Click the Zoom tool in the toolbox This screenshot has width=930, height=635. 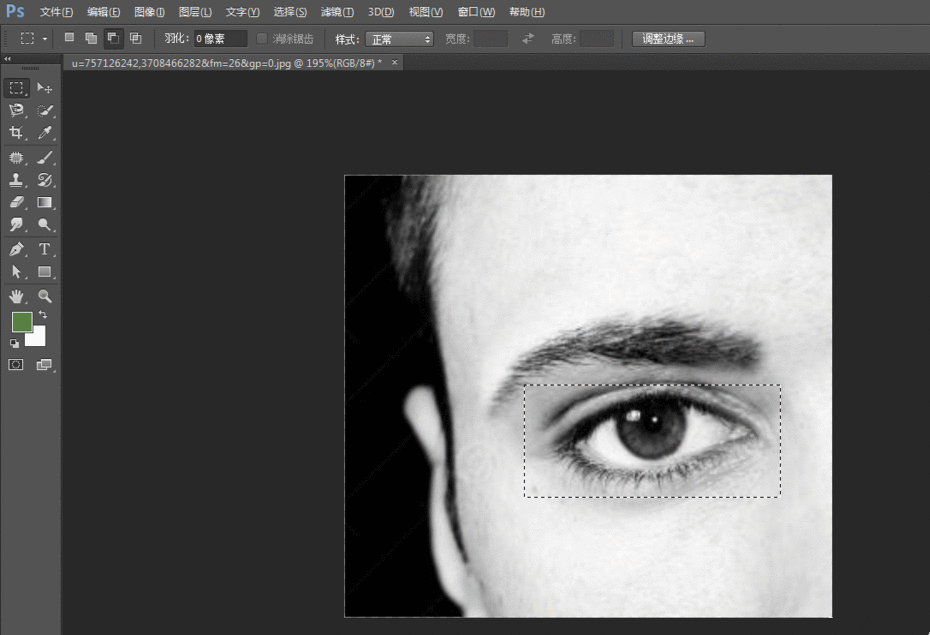[x=45, y=296]
